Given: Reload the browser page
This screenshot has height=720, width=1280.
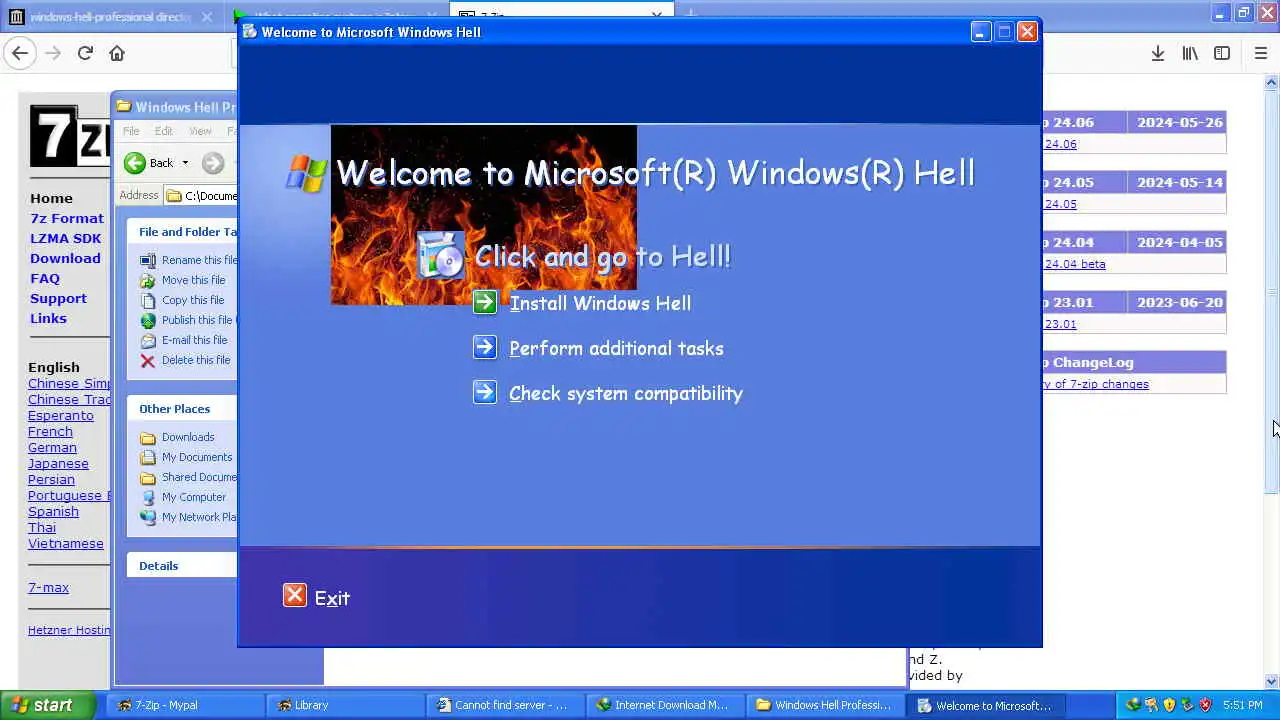Looking at the screenshot, I should click(85, 53).
